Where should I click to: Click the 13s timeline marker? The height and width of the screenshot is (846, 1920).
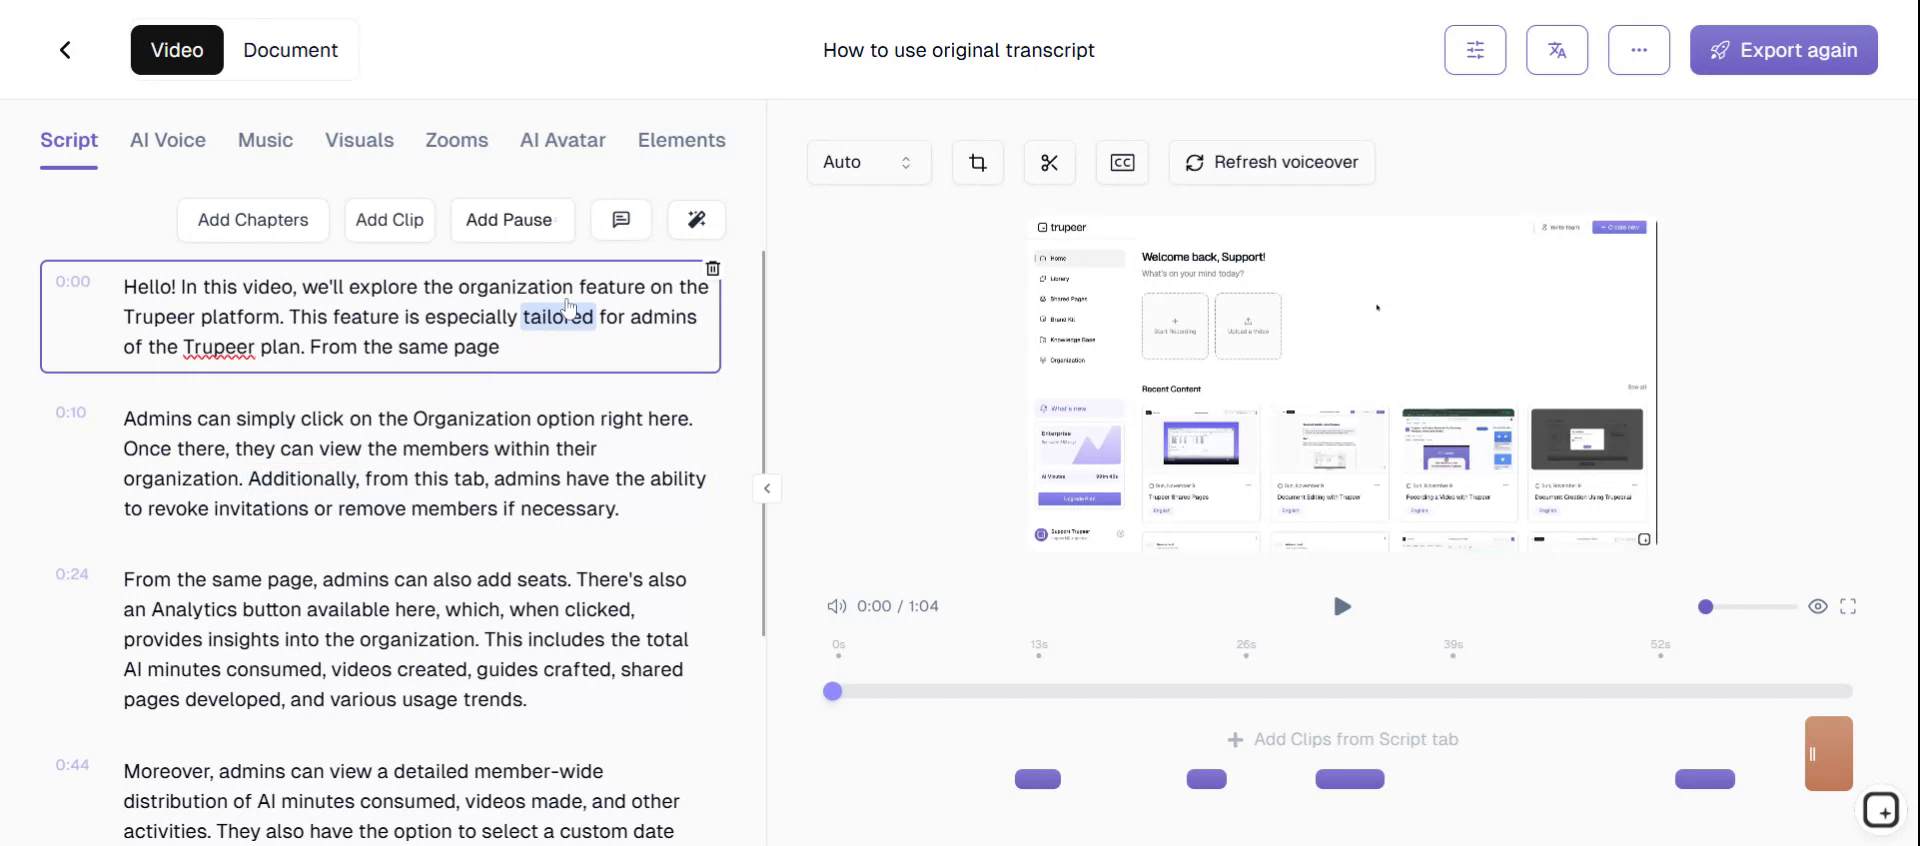1039,648
